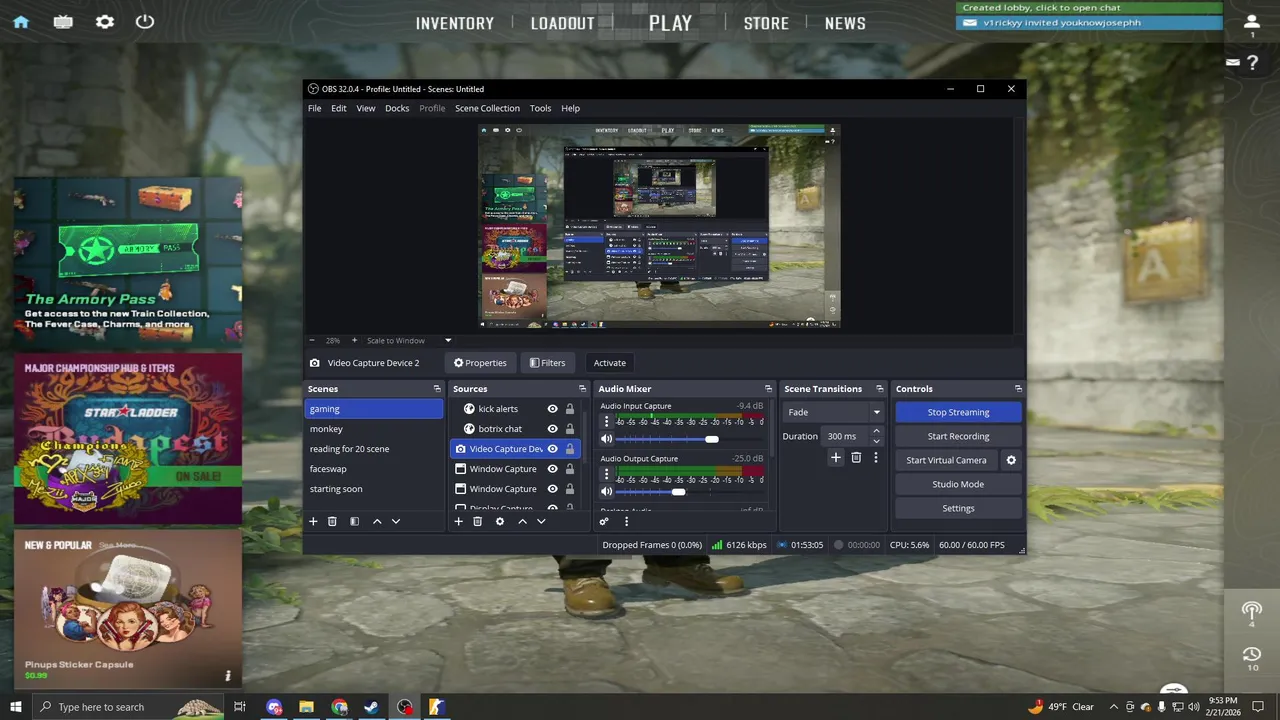Viewport: 1280px width, 720px height.
Task: Click Stop Streaming button
Action: click(958, 412)
